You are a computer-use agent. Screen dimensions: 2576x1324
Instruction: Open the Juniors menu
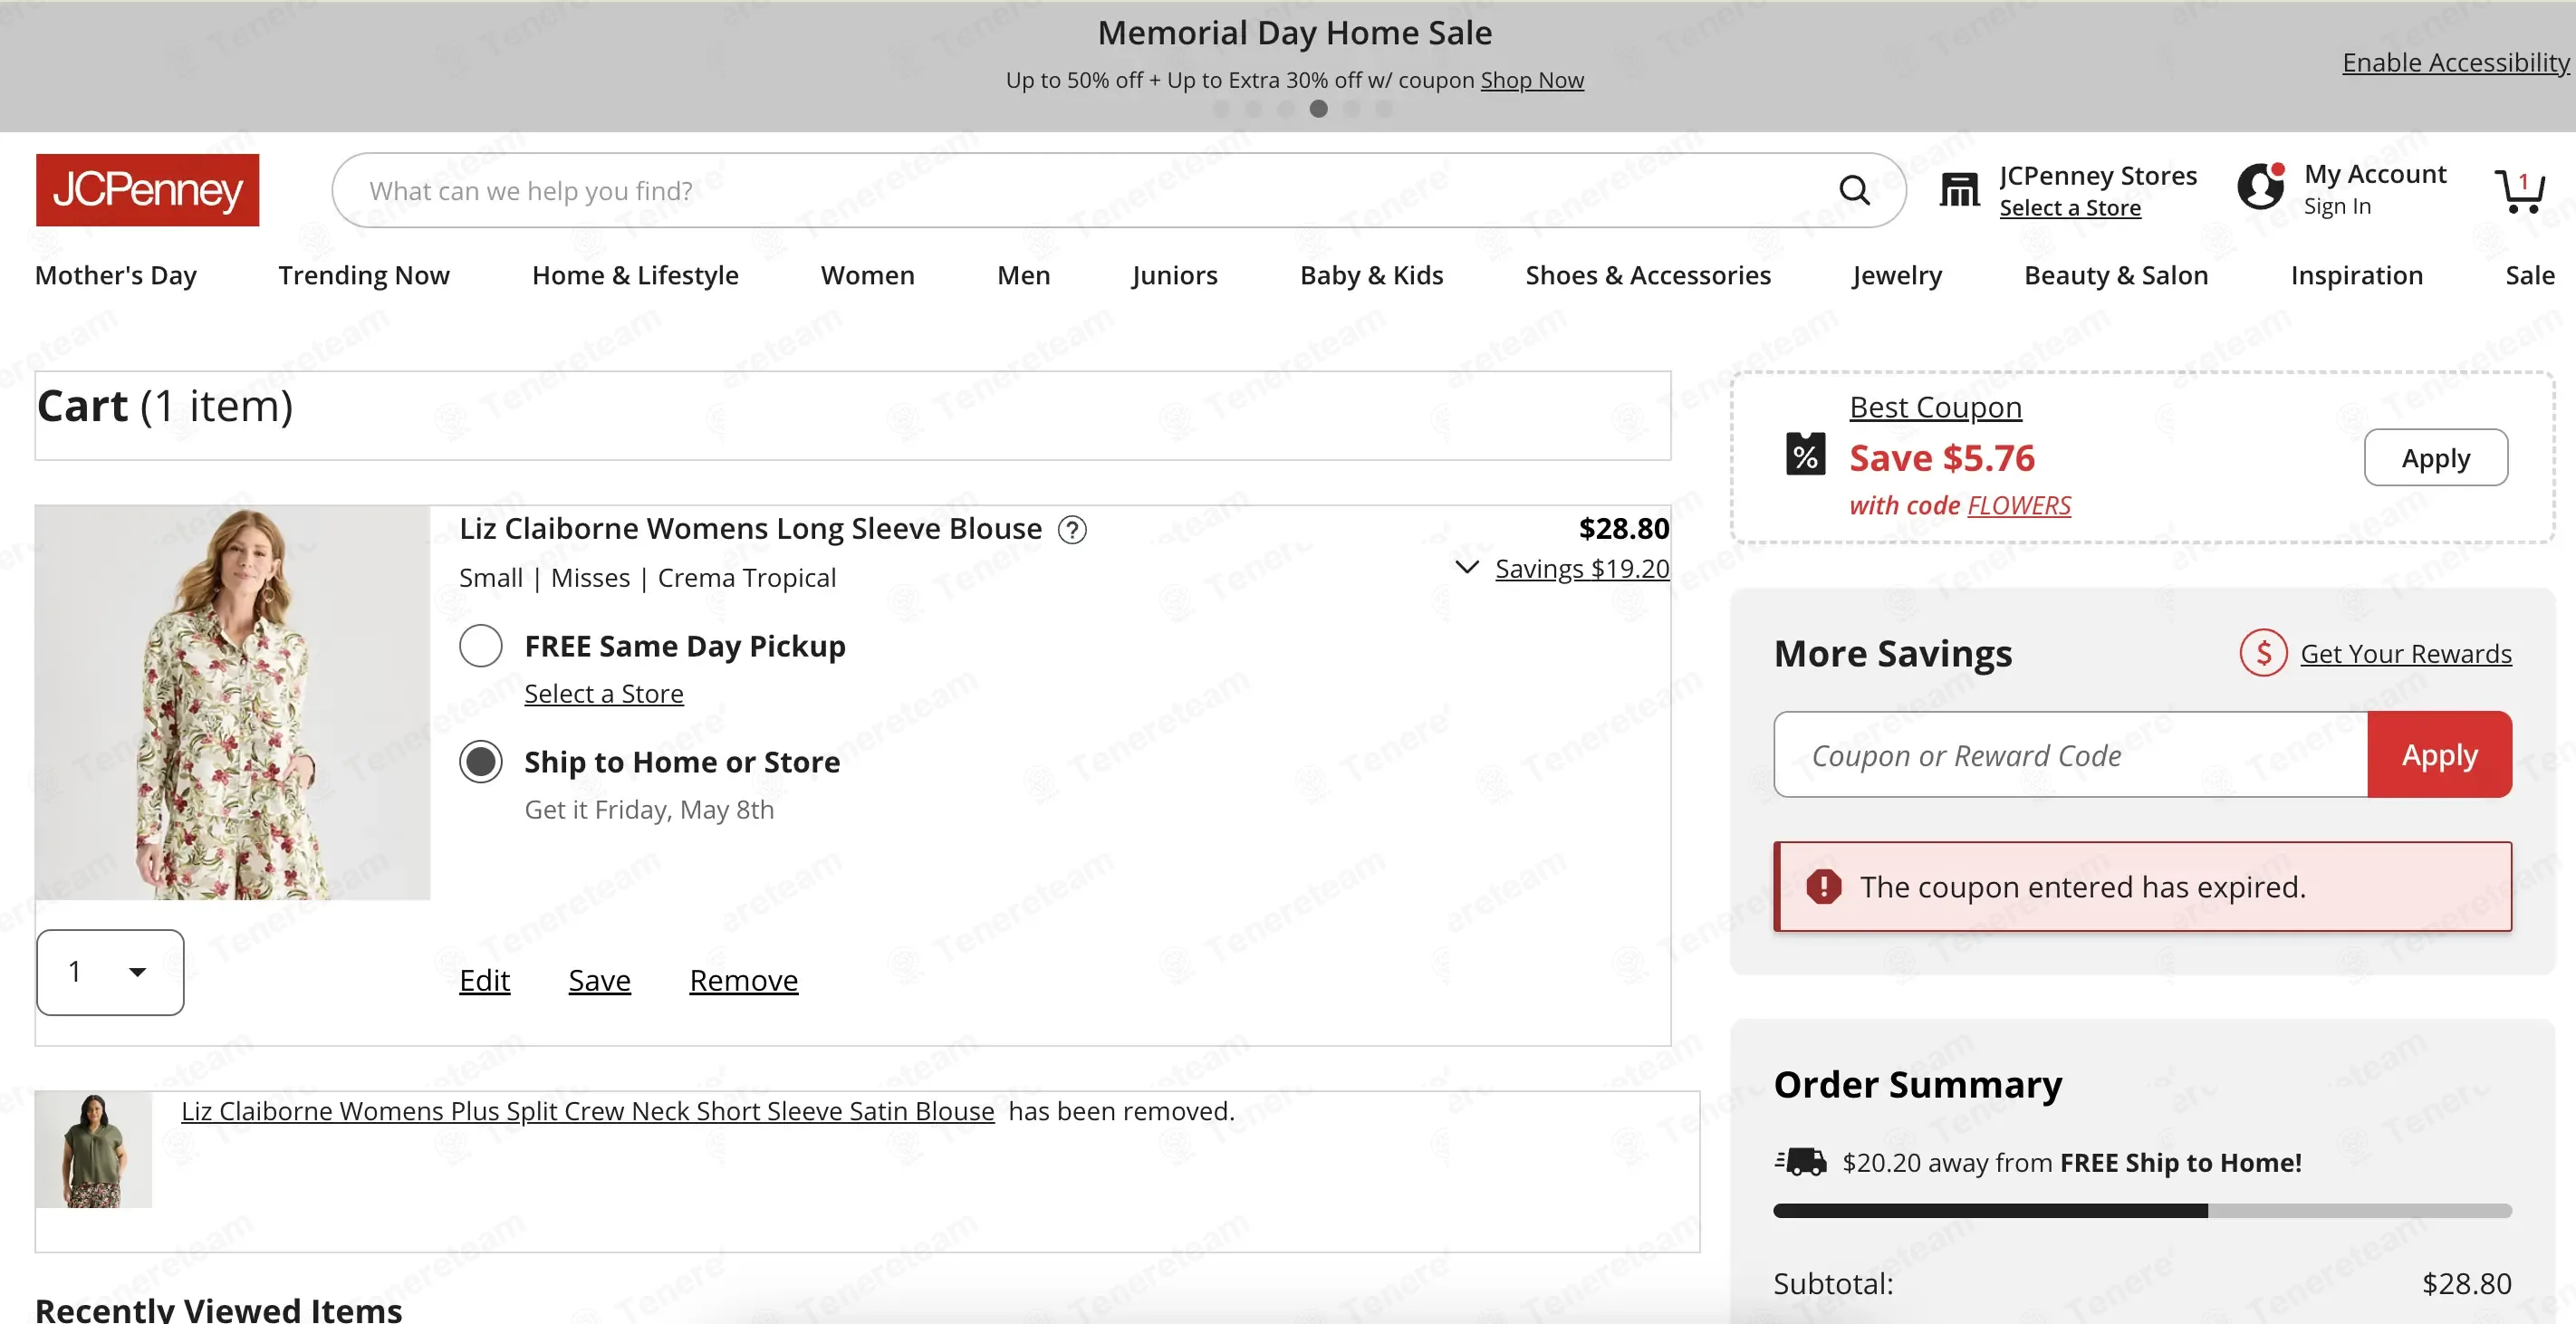point(1174,275)
